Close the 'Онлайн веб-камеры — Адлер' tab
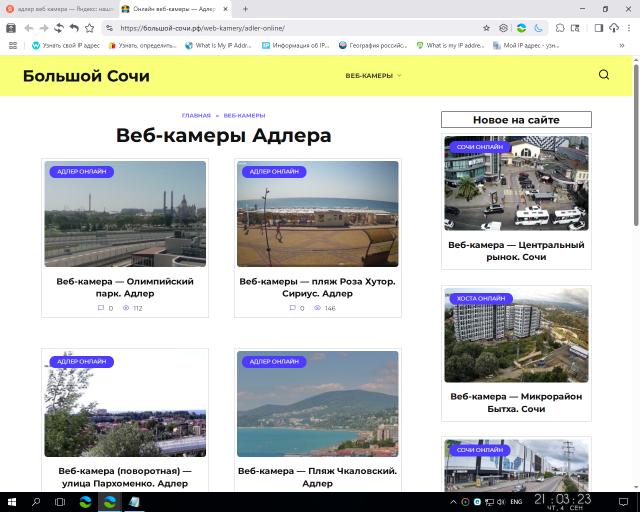The height and width of the screenshot is (512, 640). pyautogui.click(x=225, y=9)
